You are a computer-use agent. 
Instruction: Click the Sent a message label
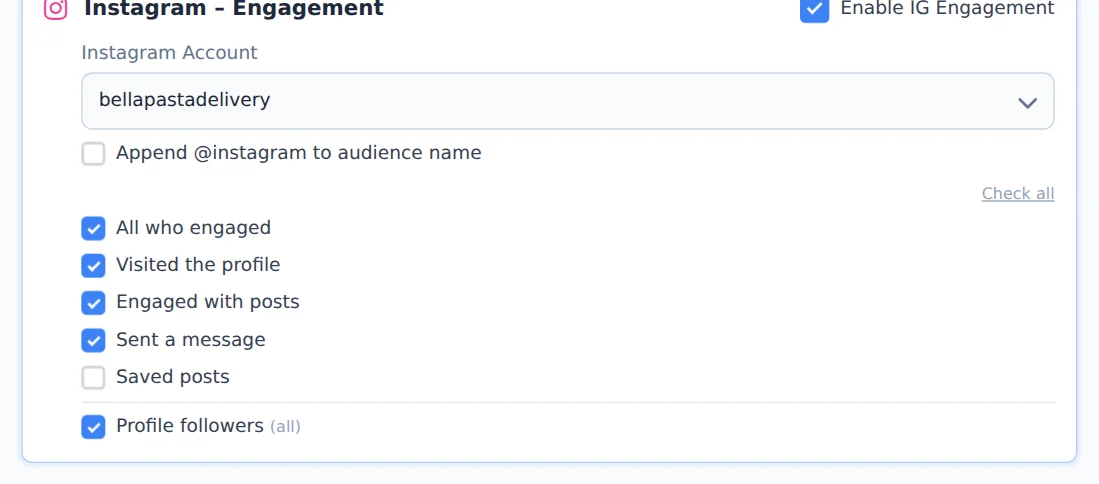pyautogui.click(x=191, y=340)
